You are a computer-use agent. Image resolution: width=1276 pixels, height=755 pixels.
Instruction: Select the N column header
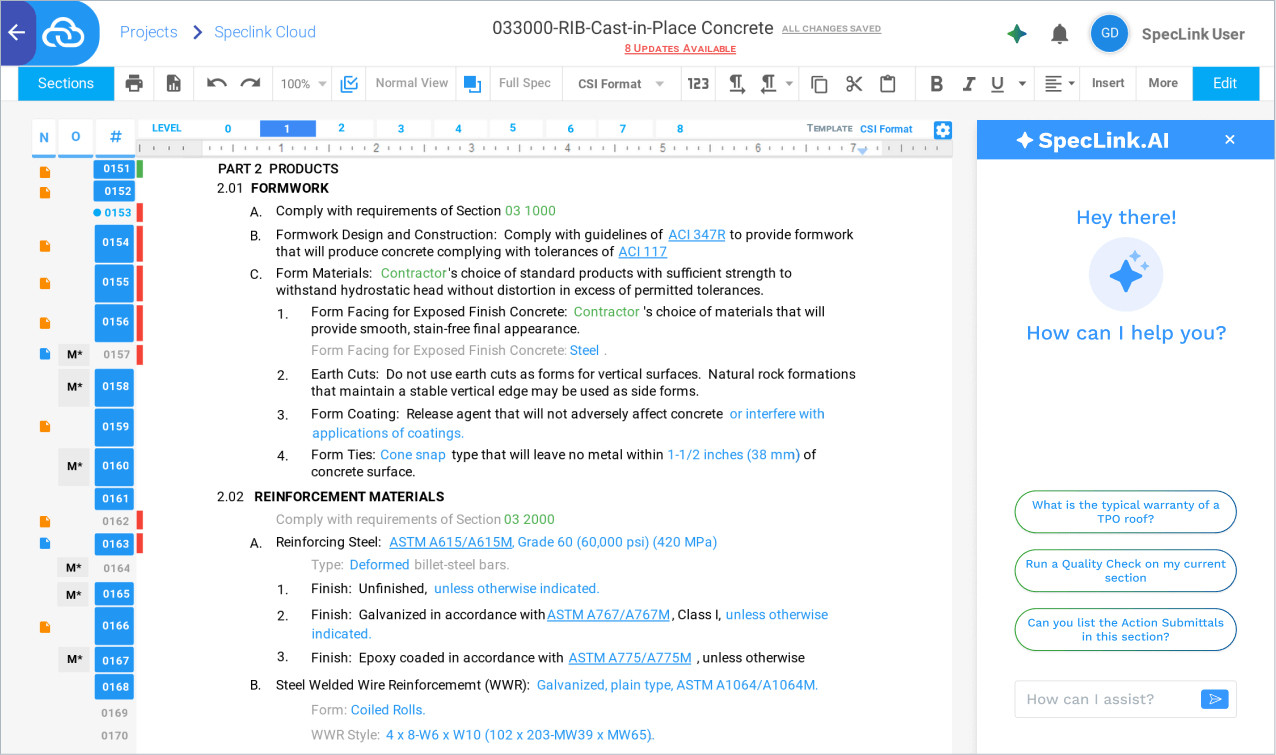(x=44, y=138)
